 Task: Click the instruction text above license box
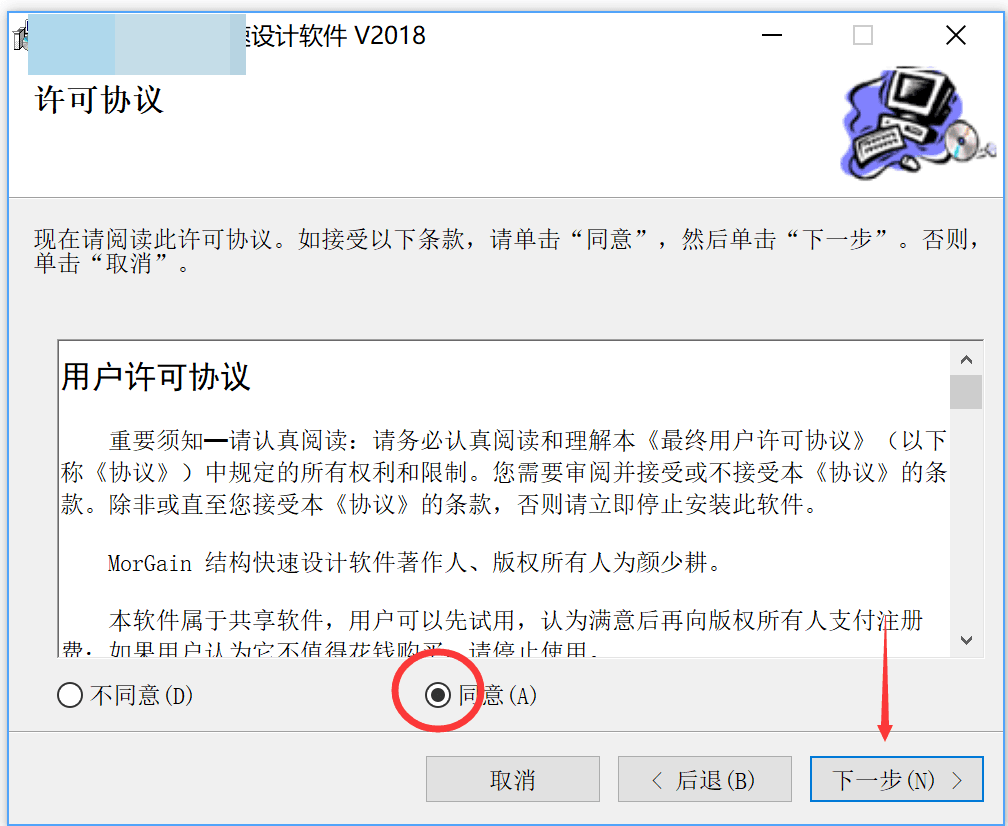coord(507,251)
